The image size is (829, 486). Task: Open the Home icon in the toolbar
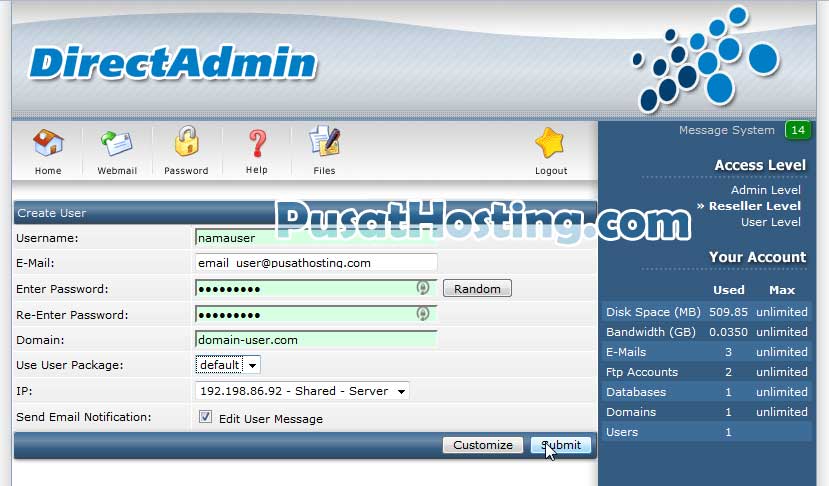pos(48,143)
